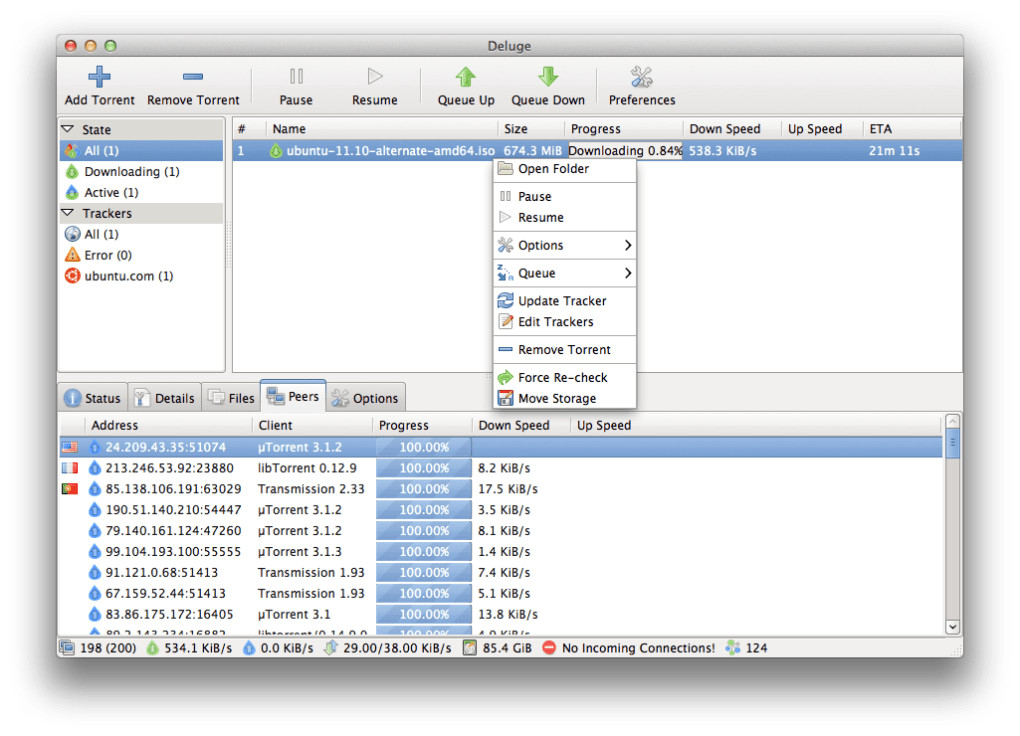Select peer 91.121.0.68:51413
This screenshot has height=736, width=1020.
point(501,573)
